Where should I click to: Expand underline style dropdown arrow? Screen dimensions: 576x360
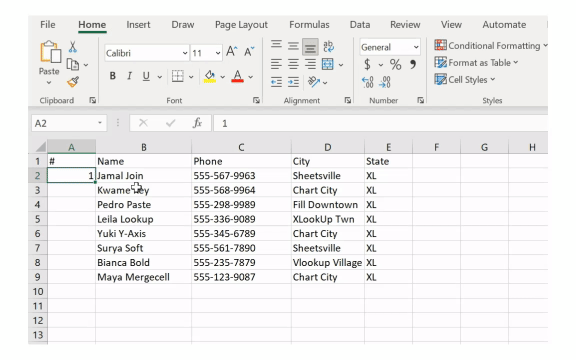pyautogui.click(x=159, y=77)
